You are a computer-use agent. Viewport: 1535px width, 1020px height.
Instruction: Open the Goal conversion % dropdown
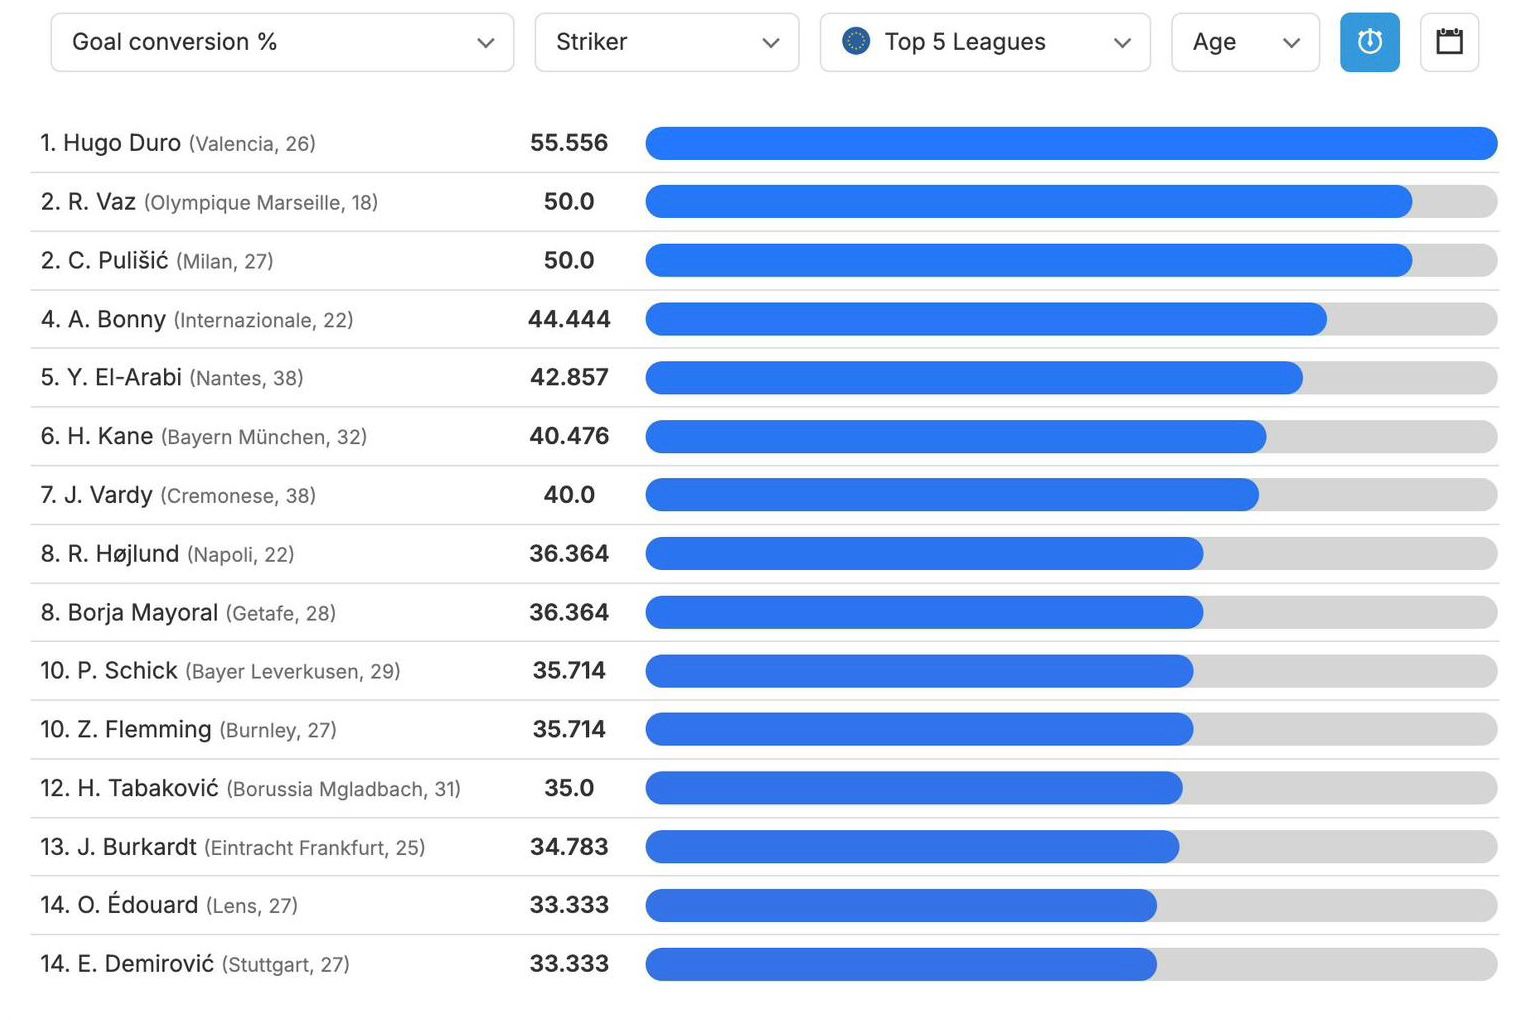click(281, 42)
